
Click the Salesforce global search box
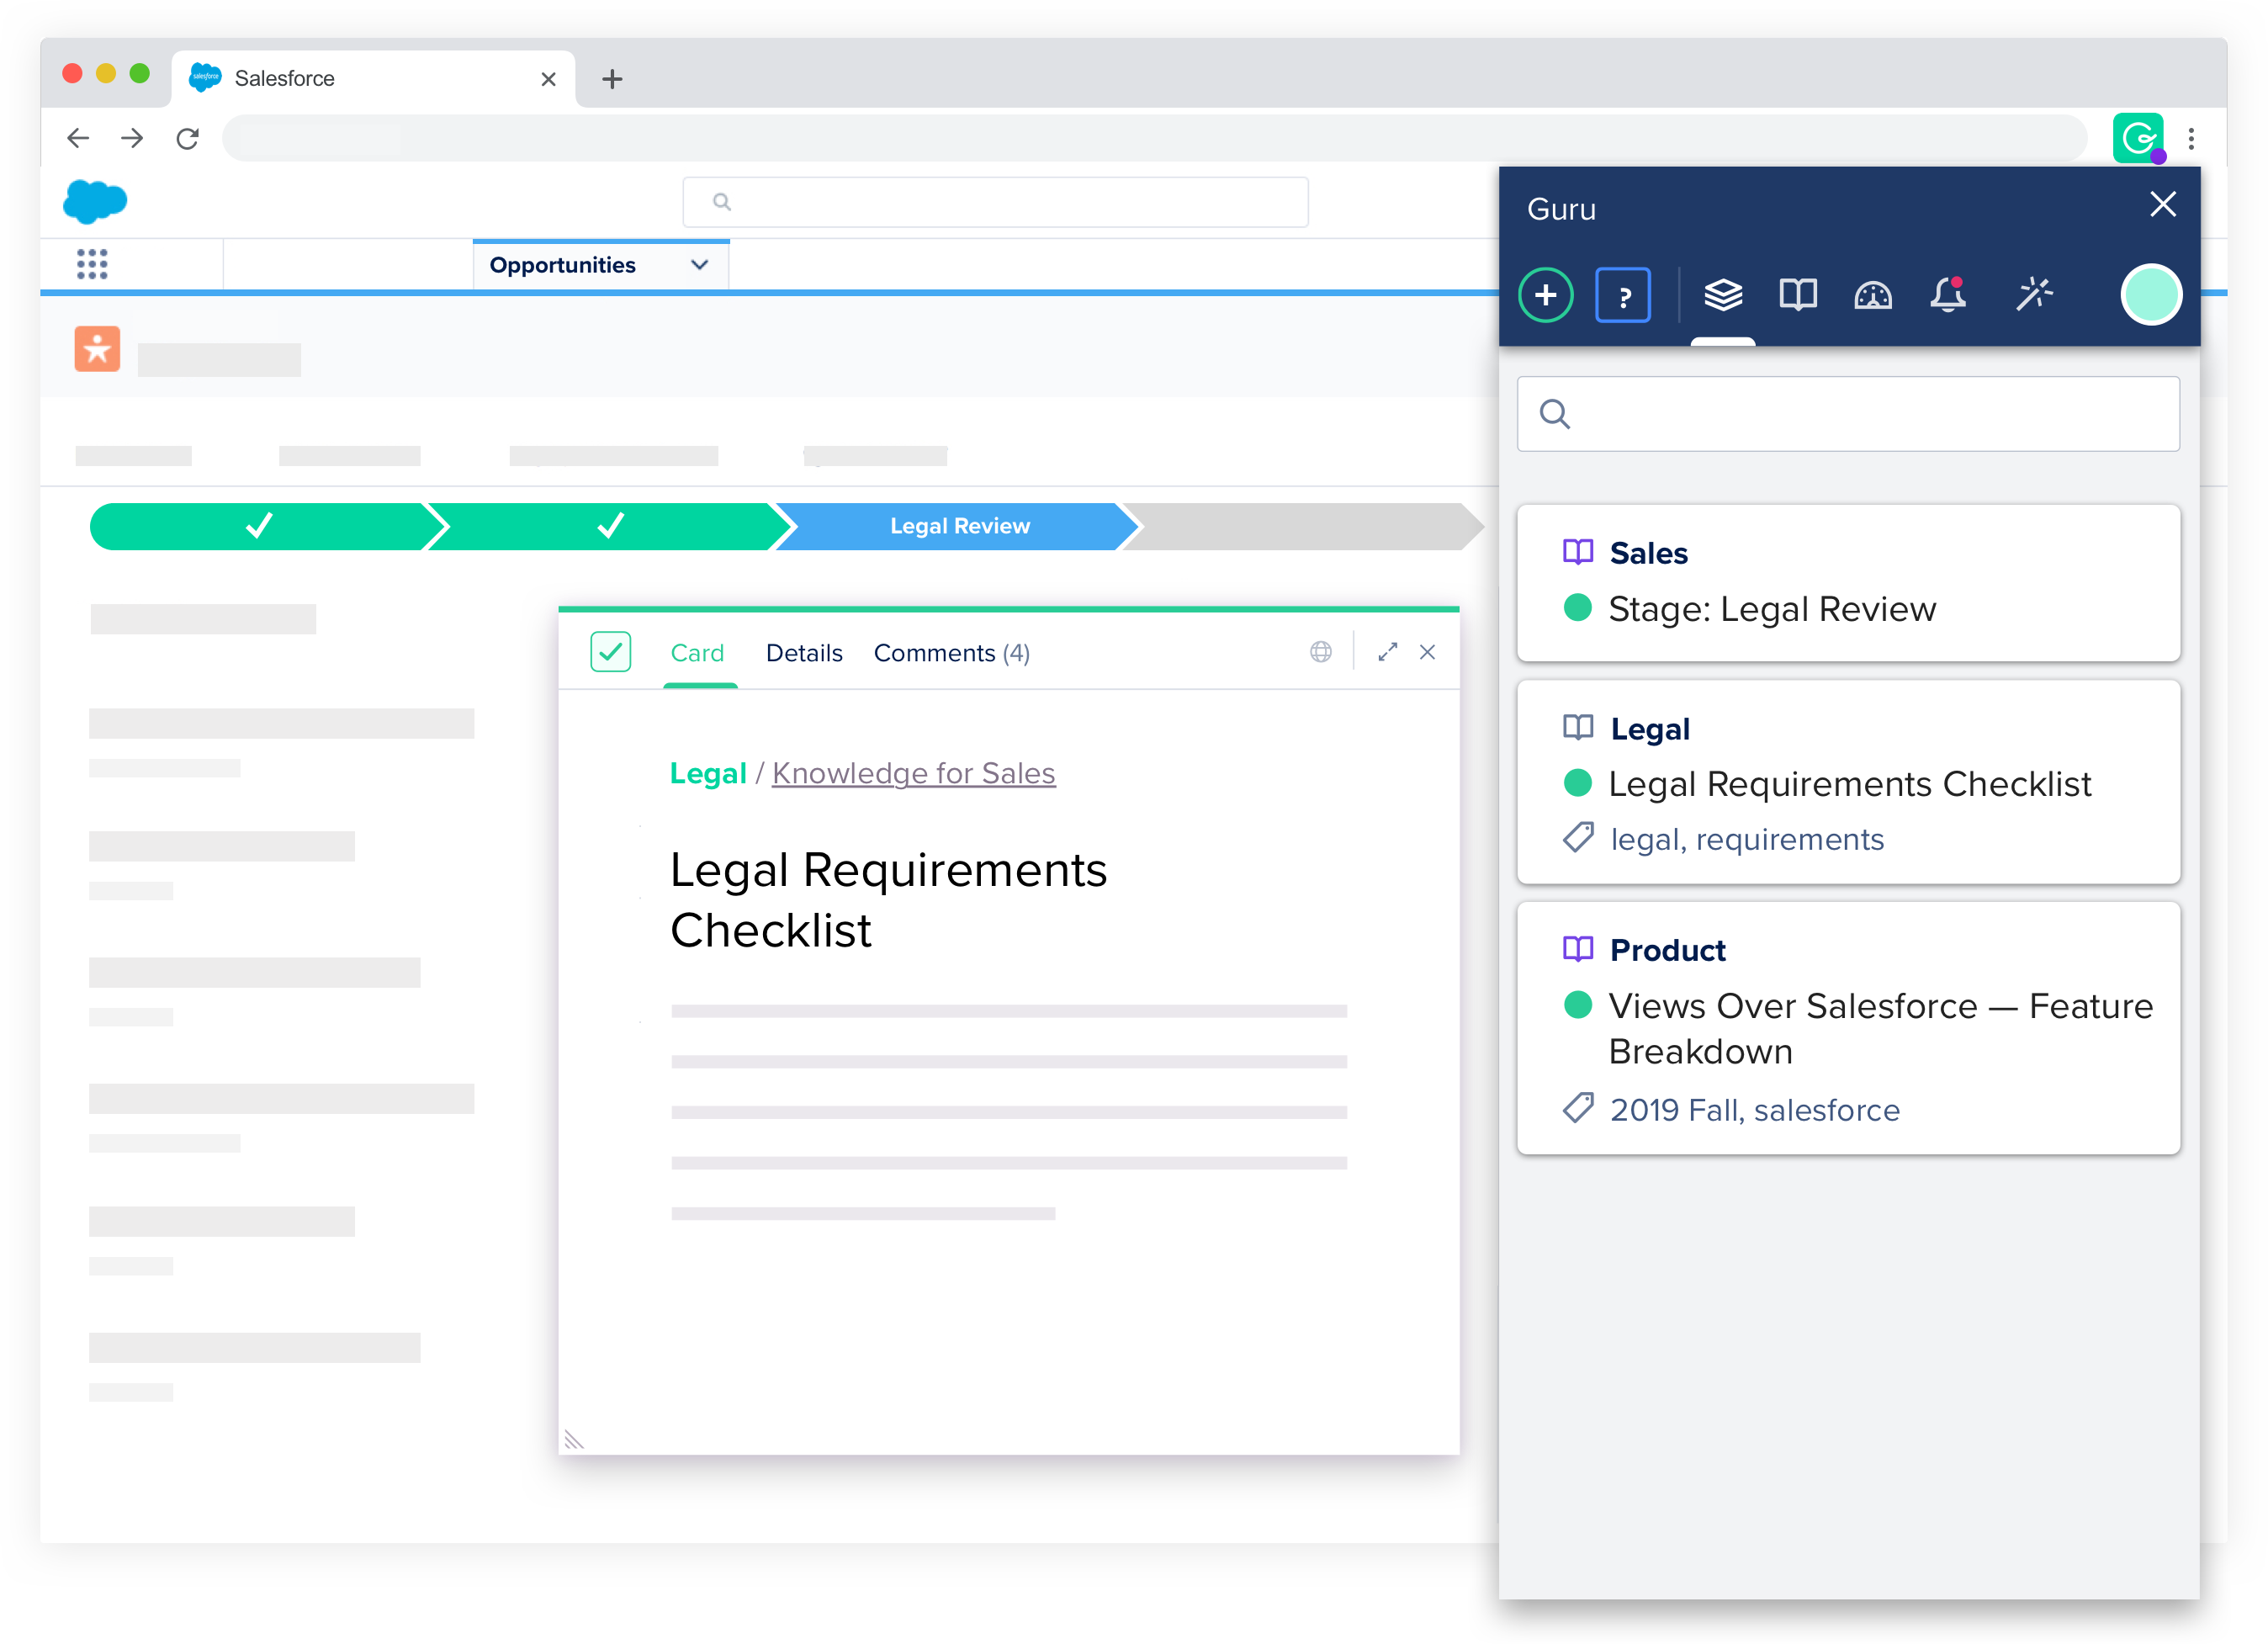coord(995,202)
